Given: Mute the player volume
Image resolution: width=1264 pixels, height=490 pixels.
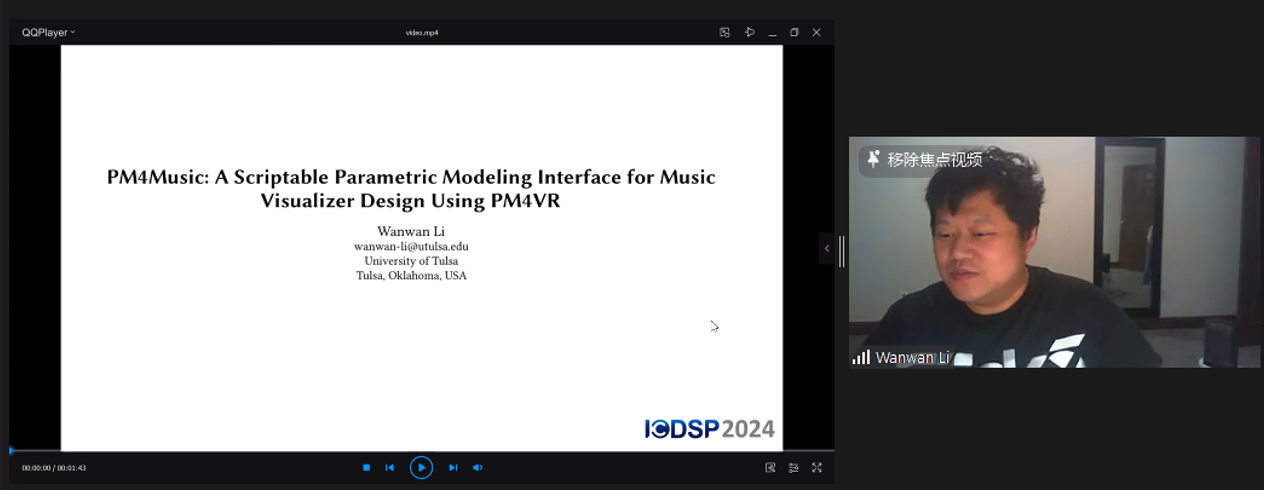Looking at the screenshot, I should [x=478, y=467].
